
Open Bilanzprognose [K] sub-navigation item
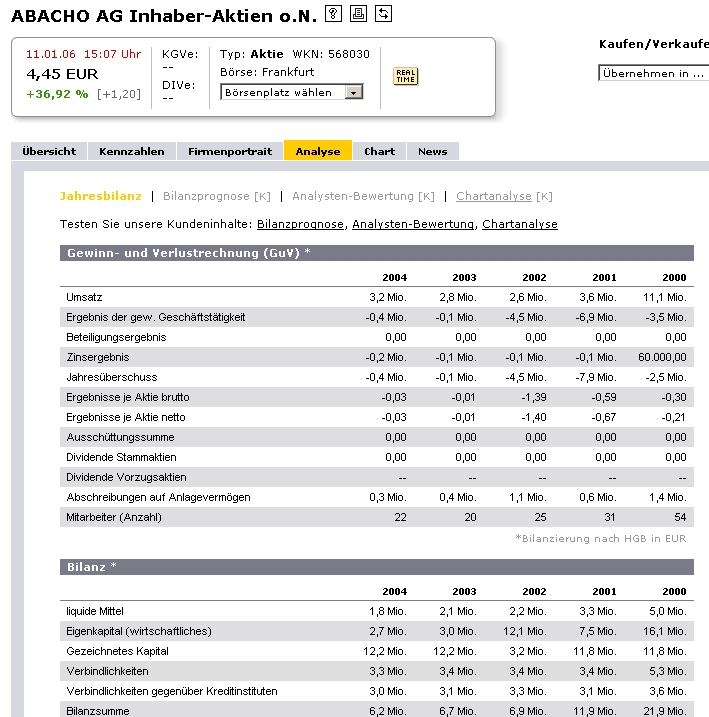click(x=217, y=196)
